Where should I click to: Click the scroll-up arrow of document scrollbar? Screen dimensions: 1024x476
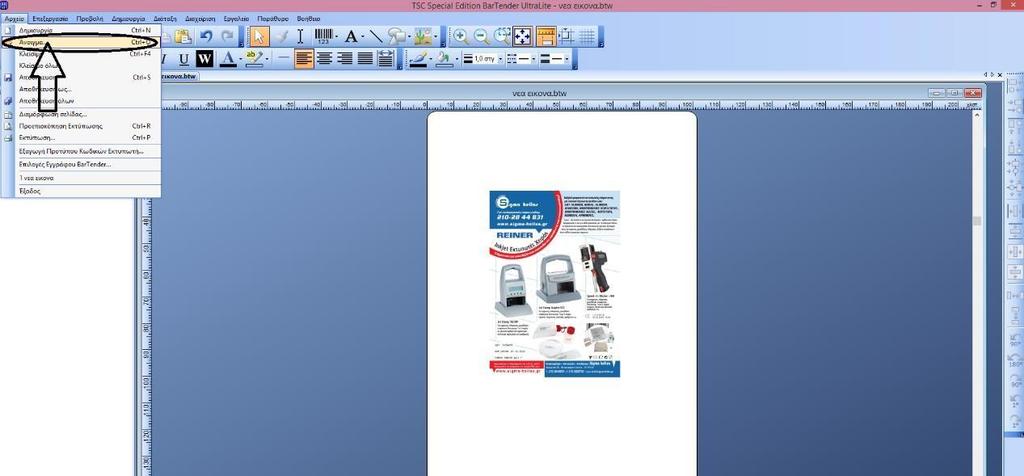pyautogui.click(x=977, y=115)
